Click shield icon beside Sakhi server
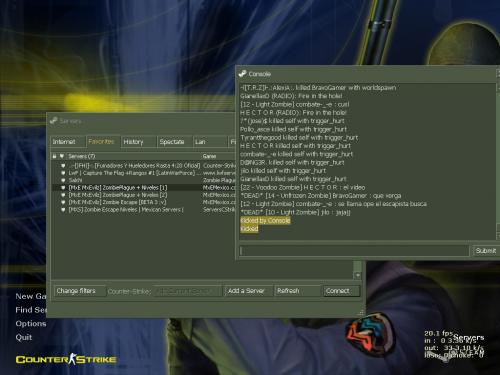This screenshot has height=375, width=500. point(63,180)
